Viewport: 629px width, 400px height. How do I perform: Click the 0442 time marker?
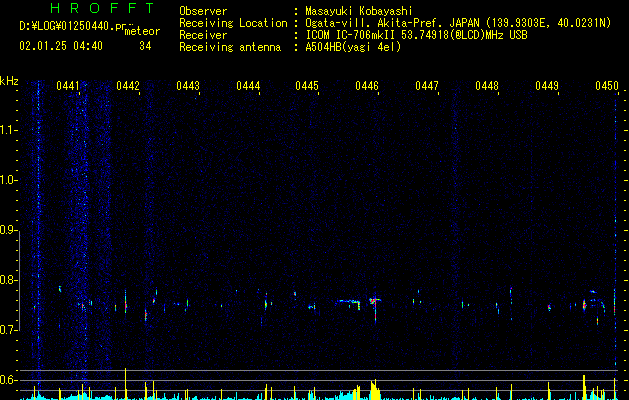point(128,86)
